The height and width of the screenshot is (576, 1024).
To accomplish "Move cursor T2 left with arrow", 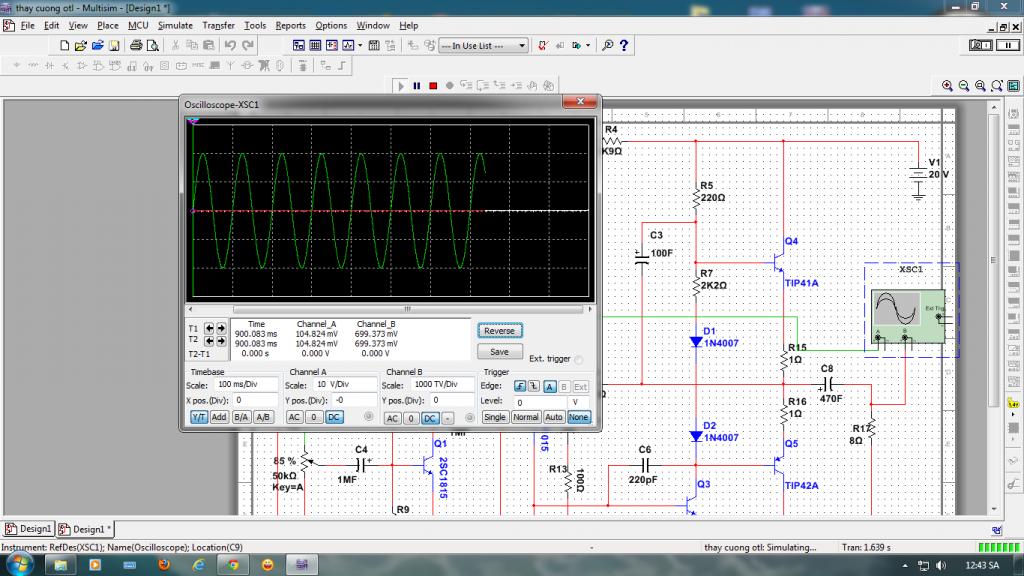I will 209,341.
